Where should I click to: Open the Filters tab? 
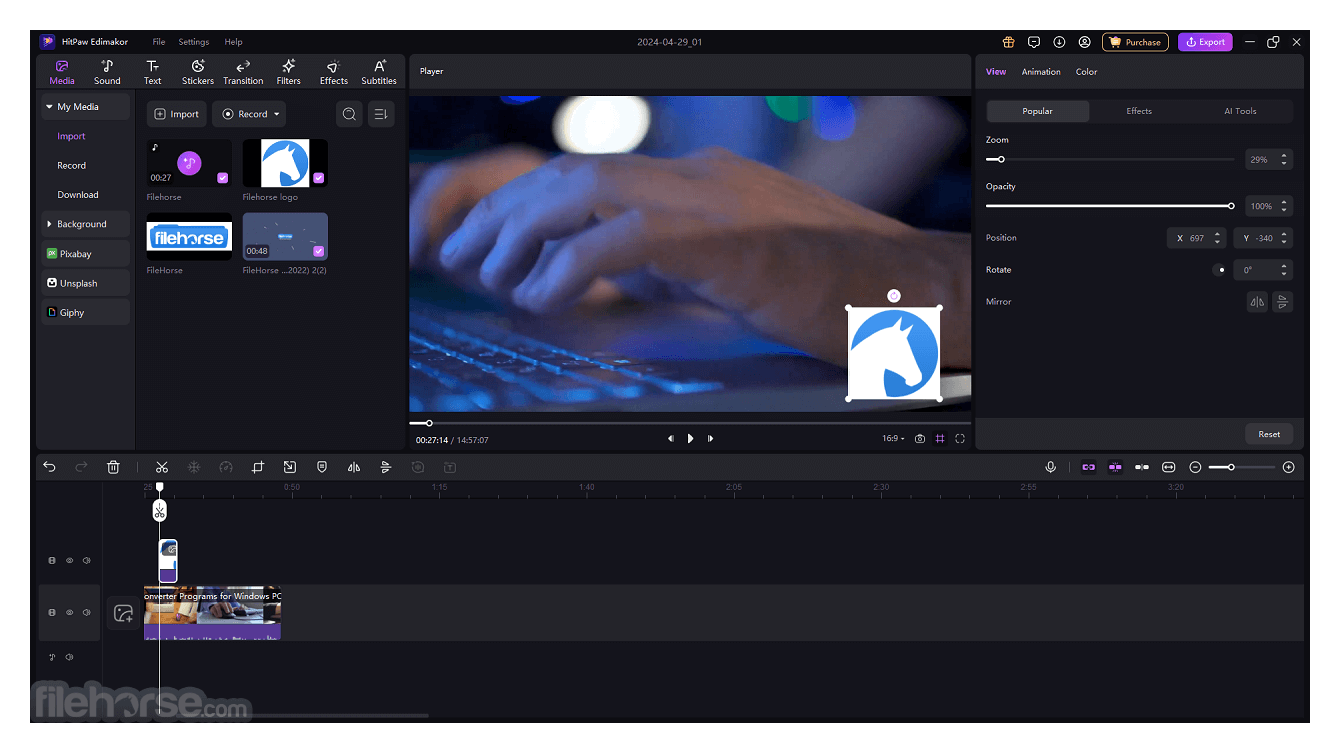(289, 72)
